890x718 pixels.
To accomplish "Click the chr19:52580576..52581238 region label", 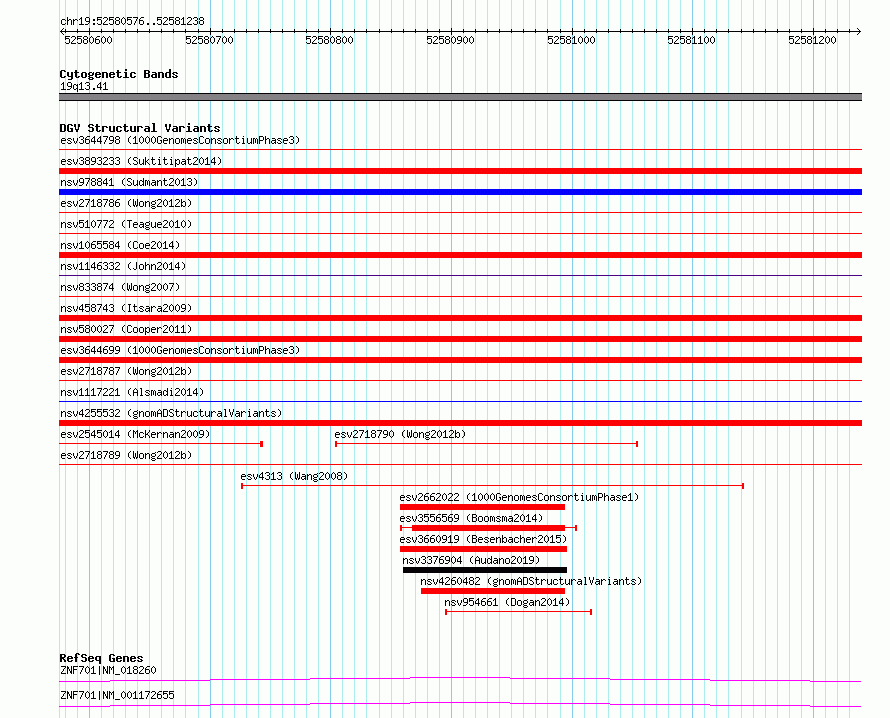I will tap(132, 22).
